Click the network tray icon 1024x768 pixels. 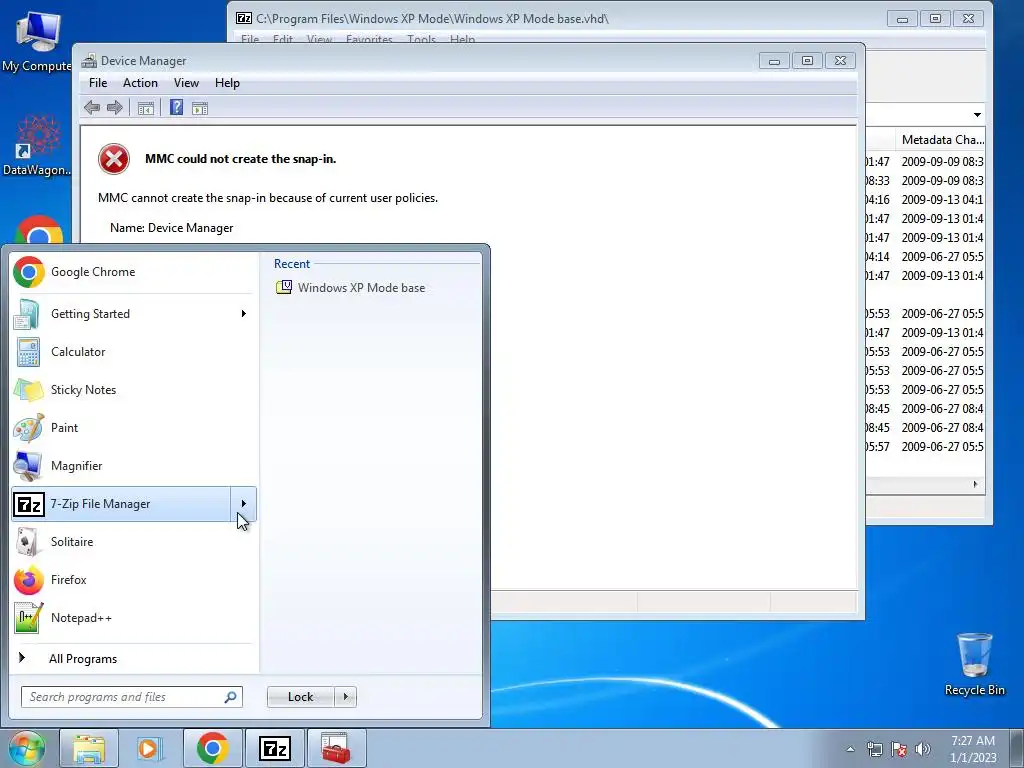coord(874,749)
